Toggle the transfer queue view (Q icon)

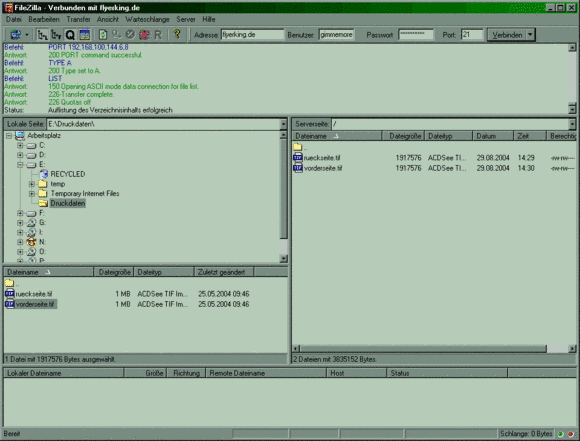(x=70, y=35)
